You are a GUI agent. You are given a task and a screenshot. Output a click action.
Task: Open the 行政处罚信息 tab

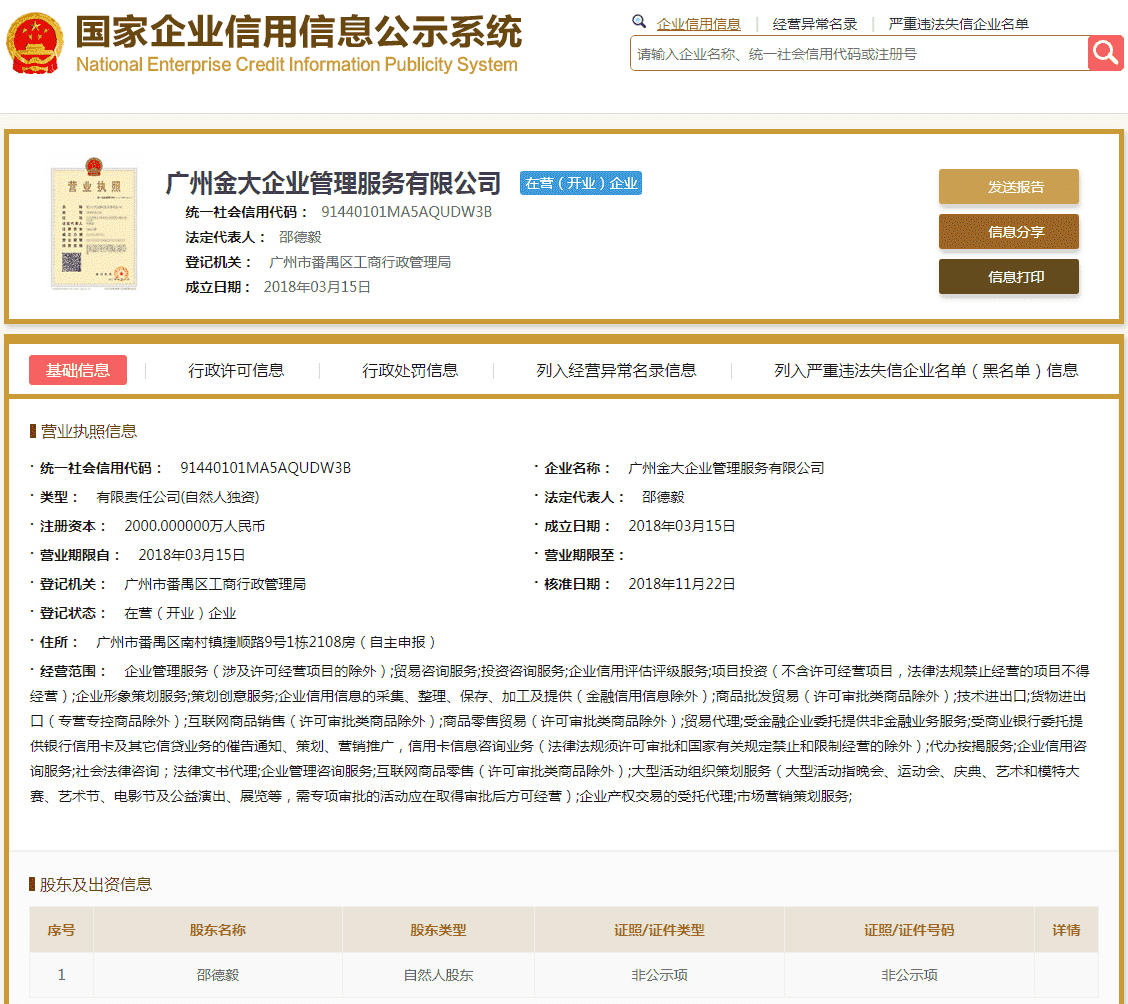[410, 370]
